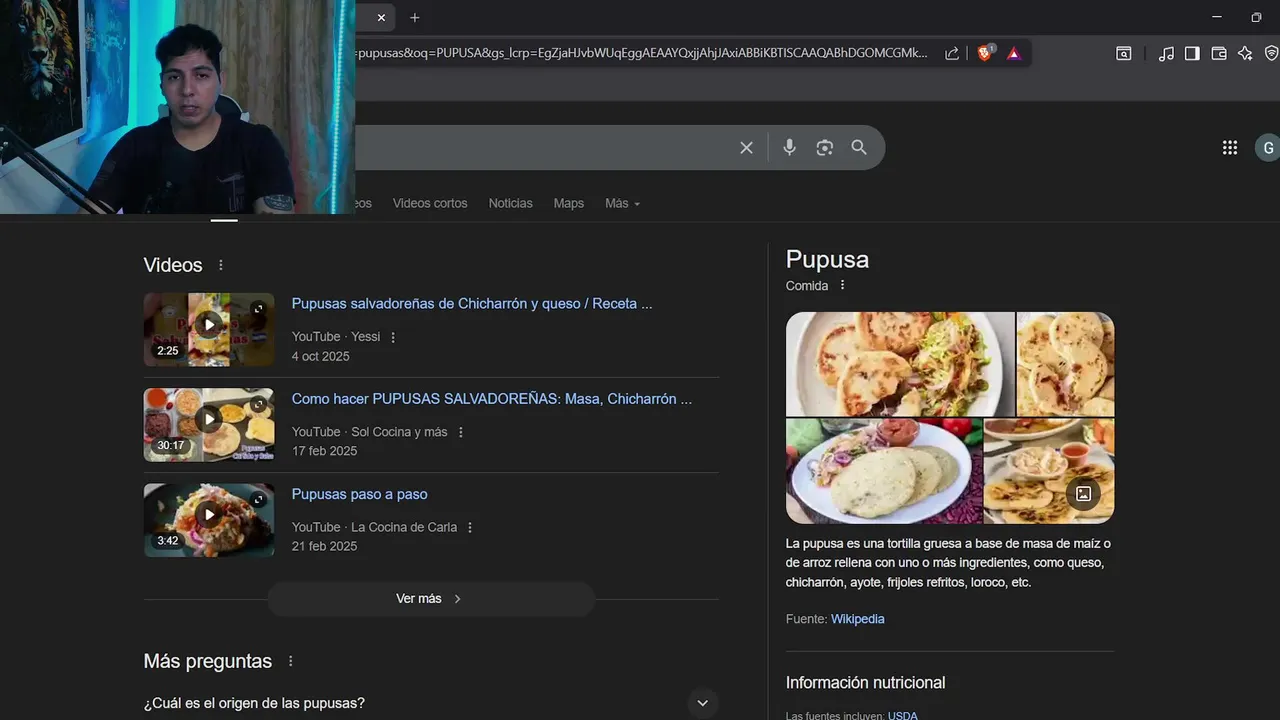This screenshot has width=1280, height=720.
Task: Click the Brave Shields lion icon
Action: point(985,53)
